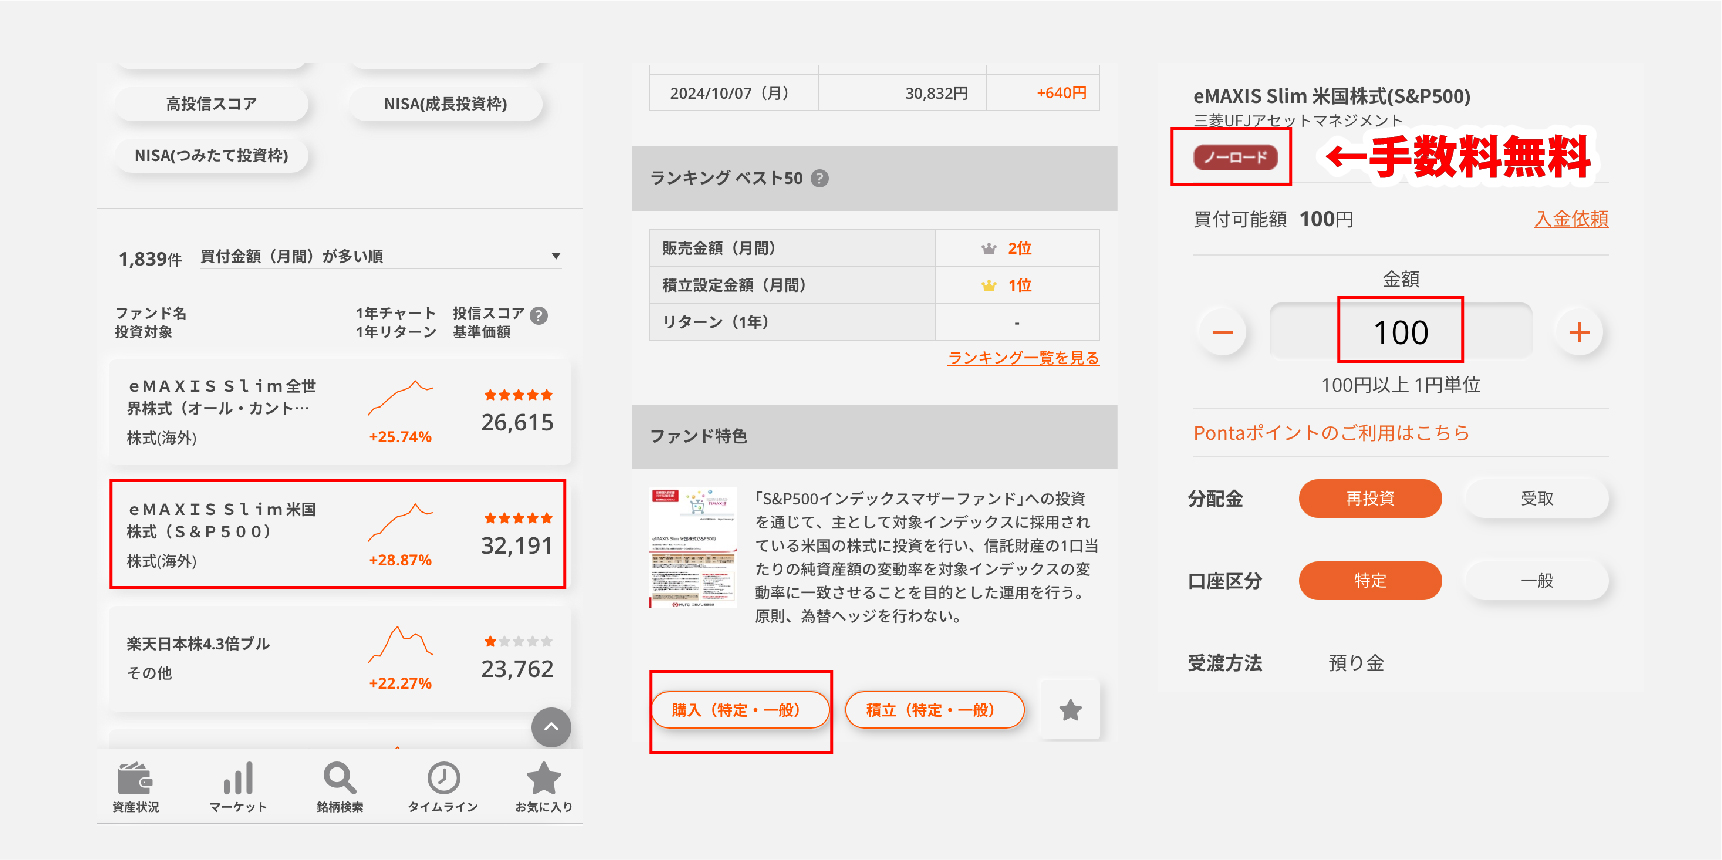Click the scroll-to-top arrow button

click(551, 727)
